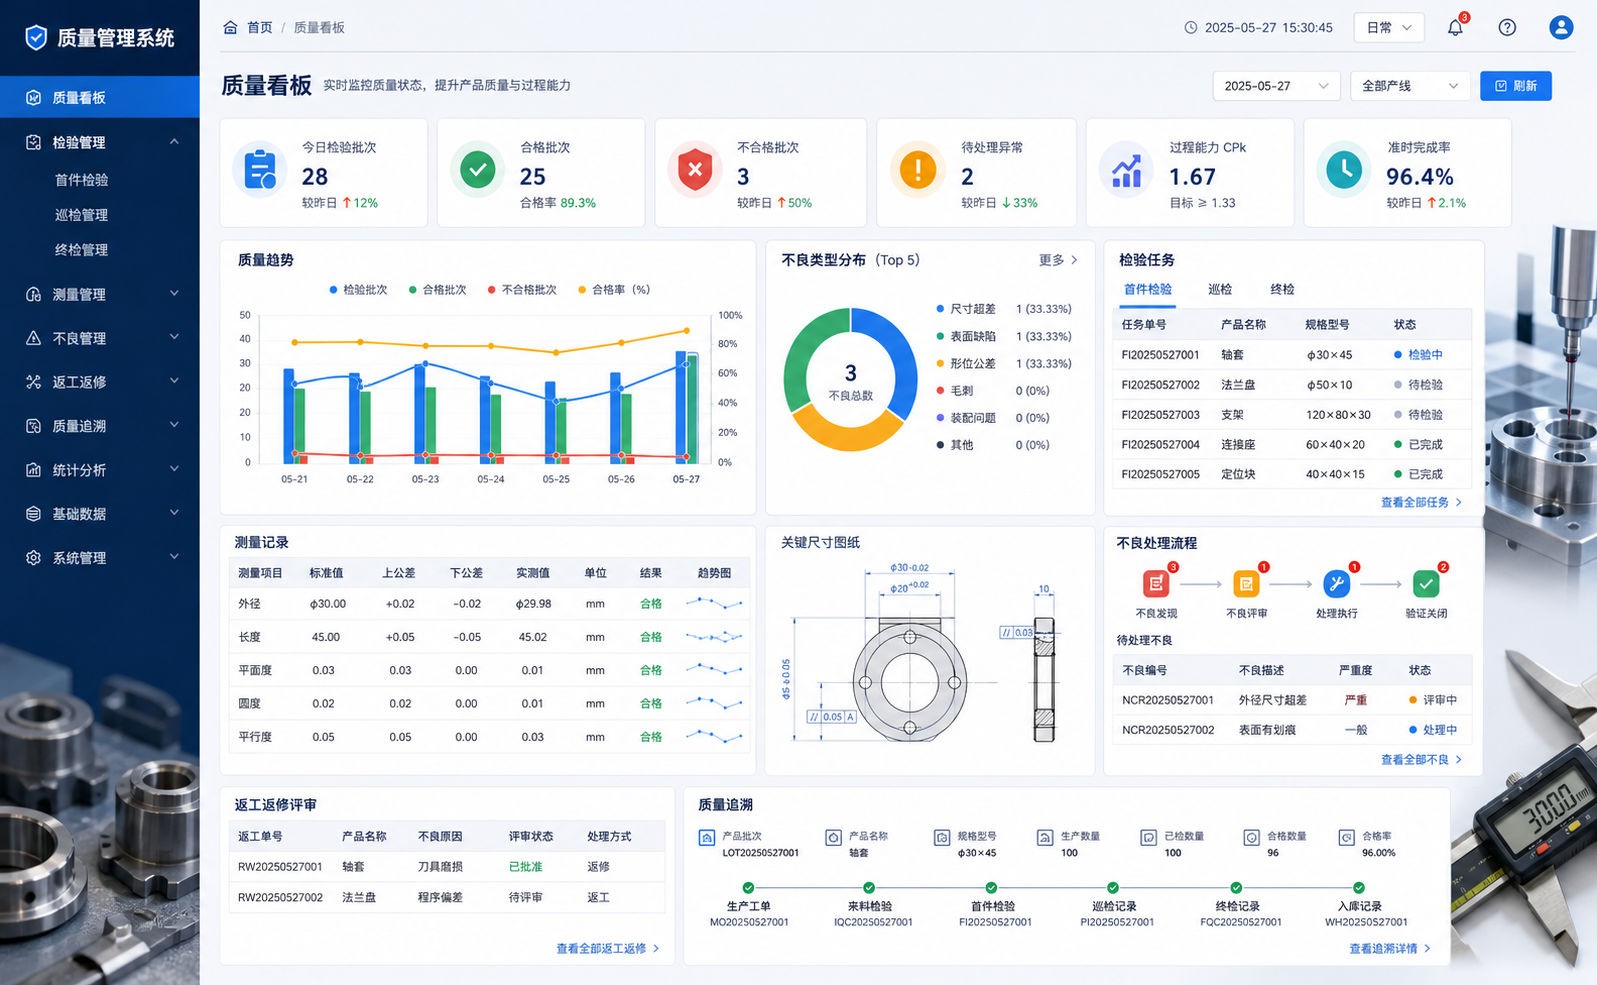Switch to the 巡检 tab in 检验任务

pos(1220,290)
